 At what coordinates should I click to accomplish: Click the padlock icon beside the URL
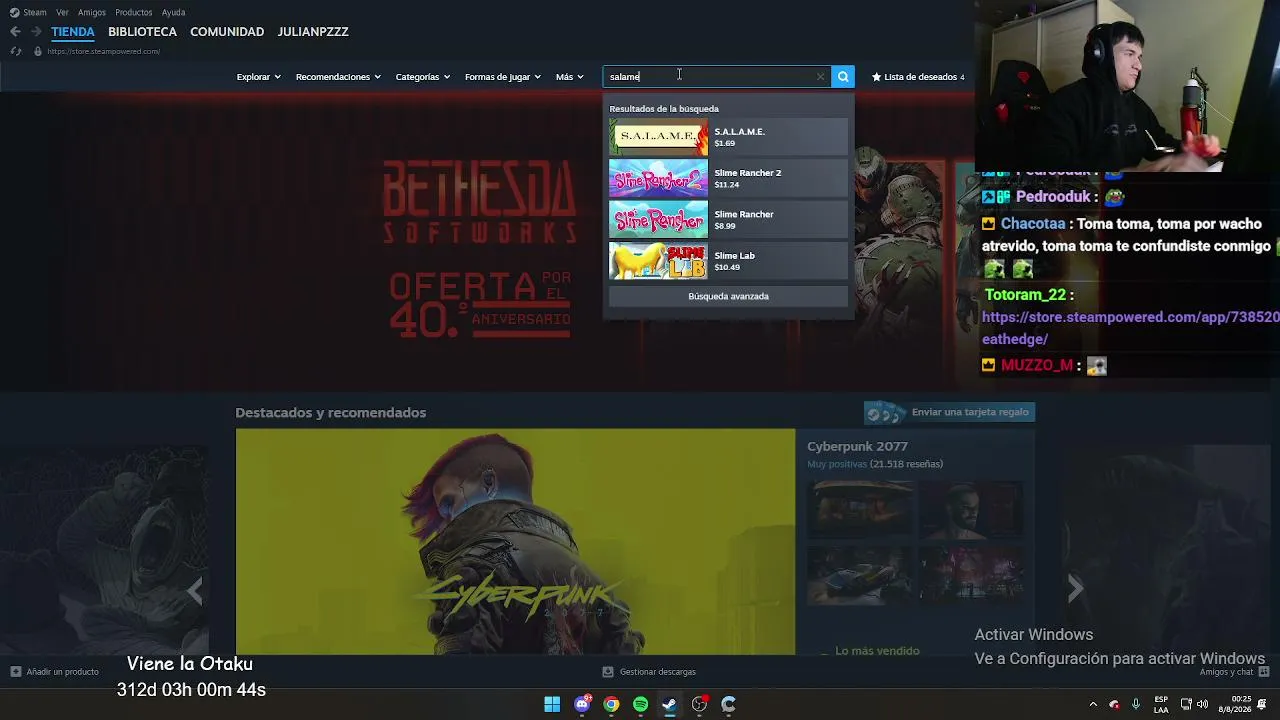point(38,51)
